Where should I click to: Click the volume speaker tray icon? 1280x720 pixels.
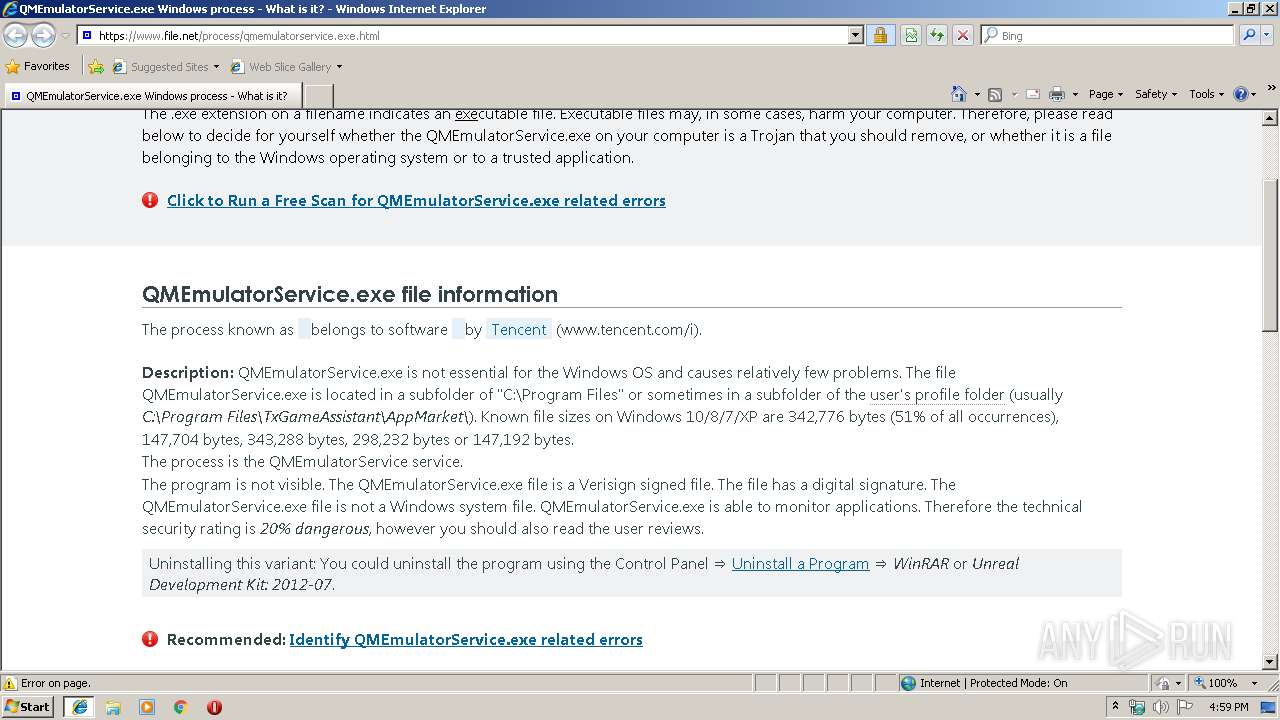point(1161,707)
